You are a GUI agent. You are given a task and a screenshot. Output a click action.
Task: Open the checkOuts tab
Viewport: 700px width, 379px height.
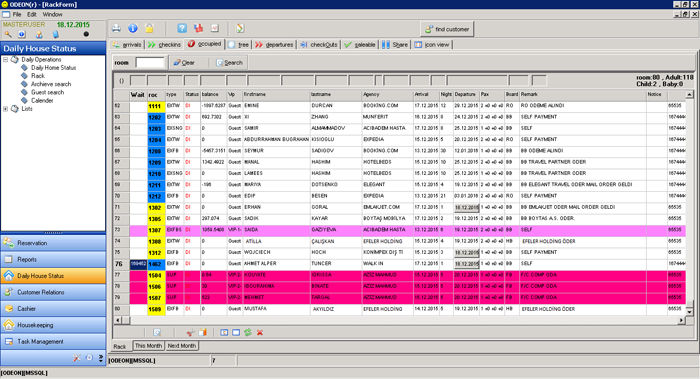coord(319,45)
